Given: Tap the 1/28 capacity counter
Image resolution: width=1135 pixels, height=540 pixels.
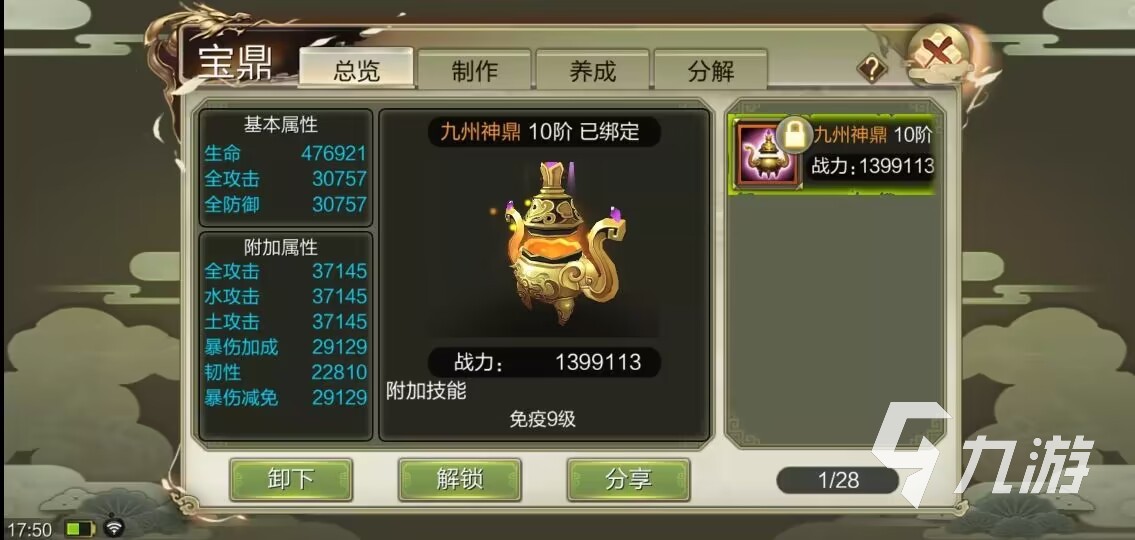Looking at the screenshot, I should coord(837,480).
